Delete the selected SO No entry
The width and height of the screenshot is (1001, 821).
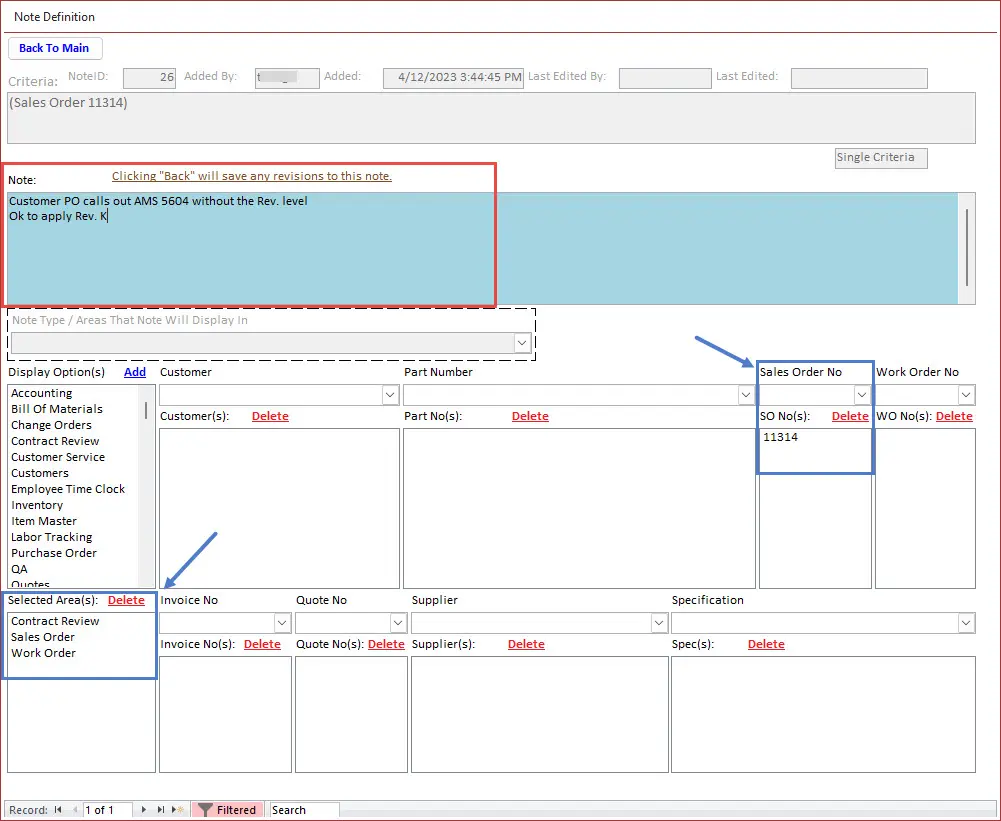pyautogui.click(x=850, y=416)
